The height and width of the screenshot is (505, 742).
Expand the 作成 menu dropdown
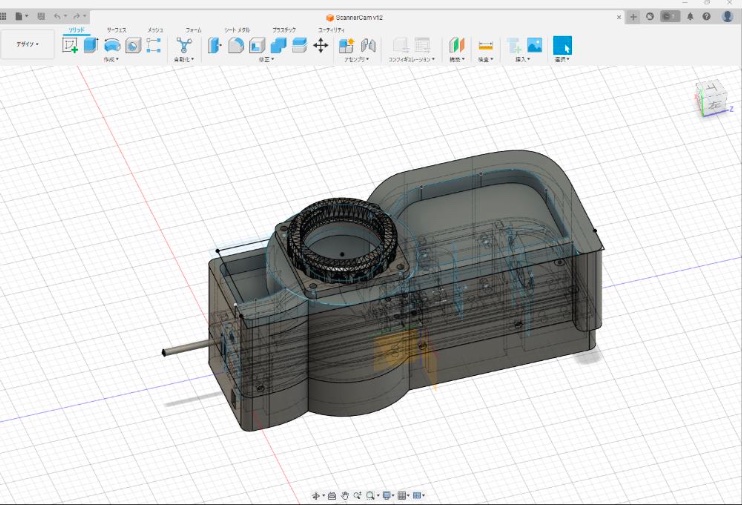click(x=110, y=60)
